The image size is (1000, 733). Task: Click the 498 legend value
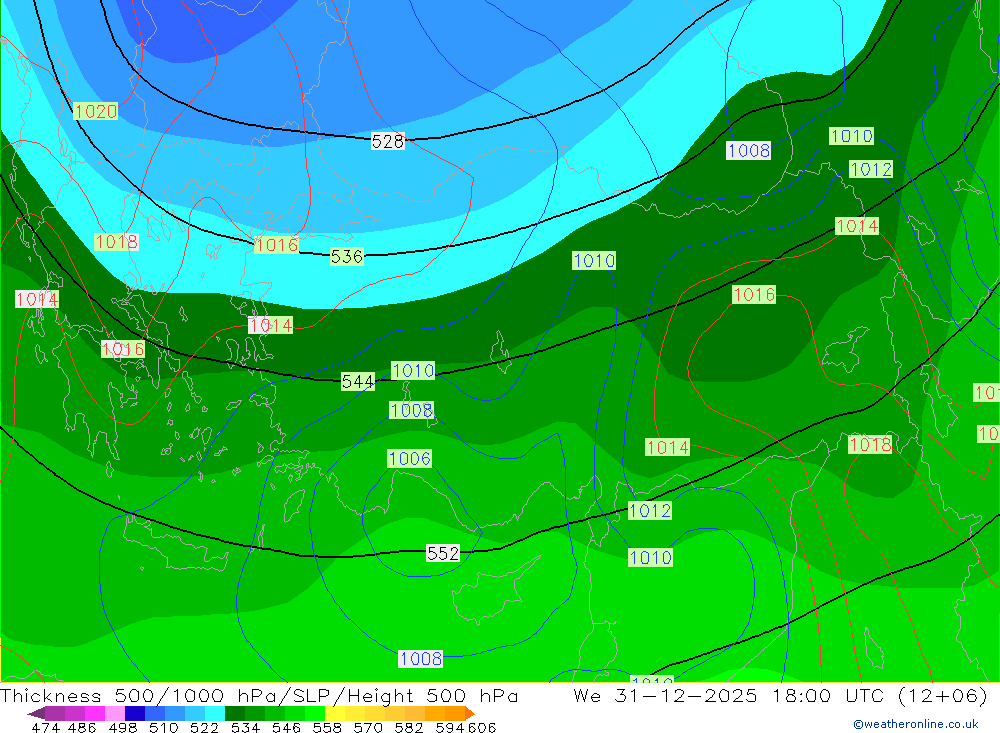[x=123, y=727]
